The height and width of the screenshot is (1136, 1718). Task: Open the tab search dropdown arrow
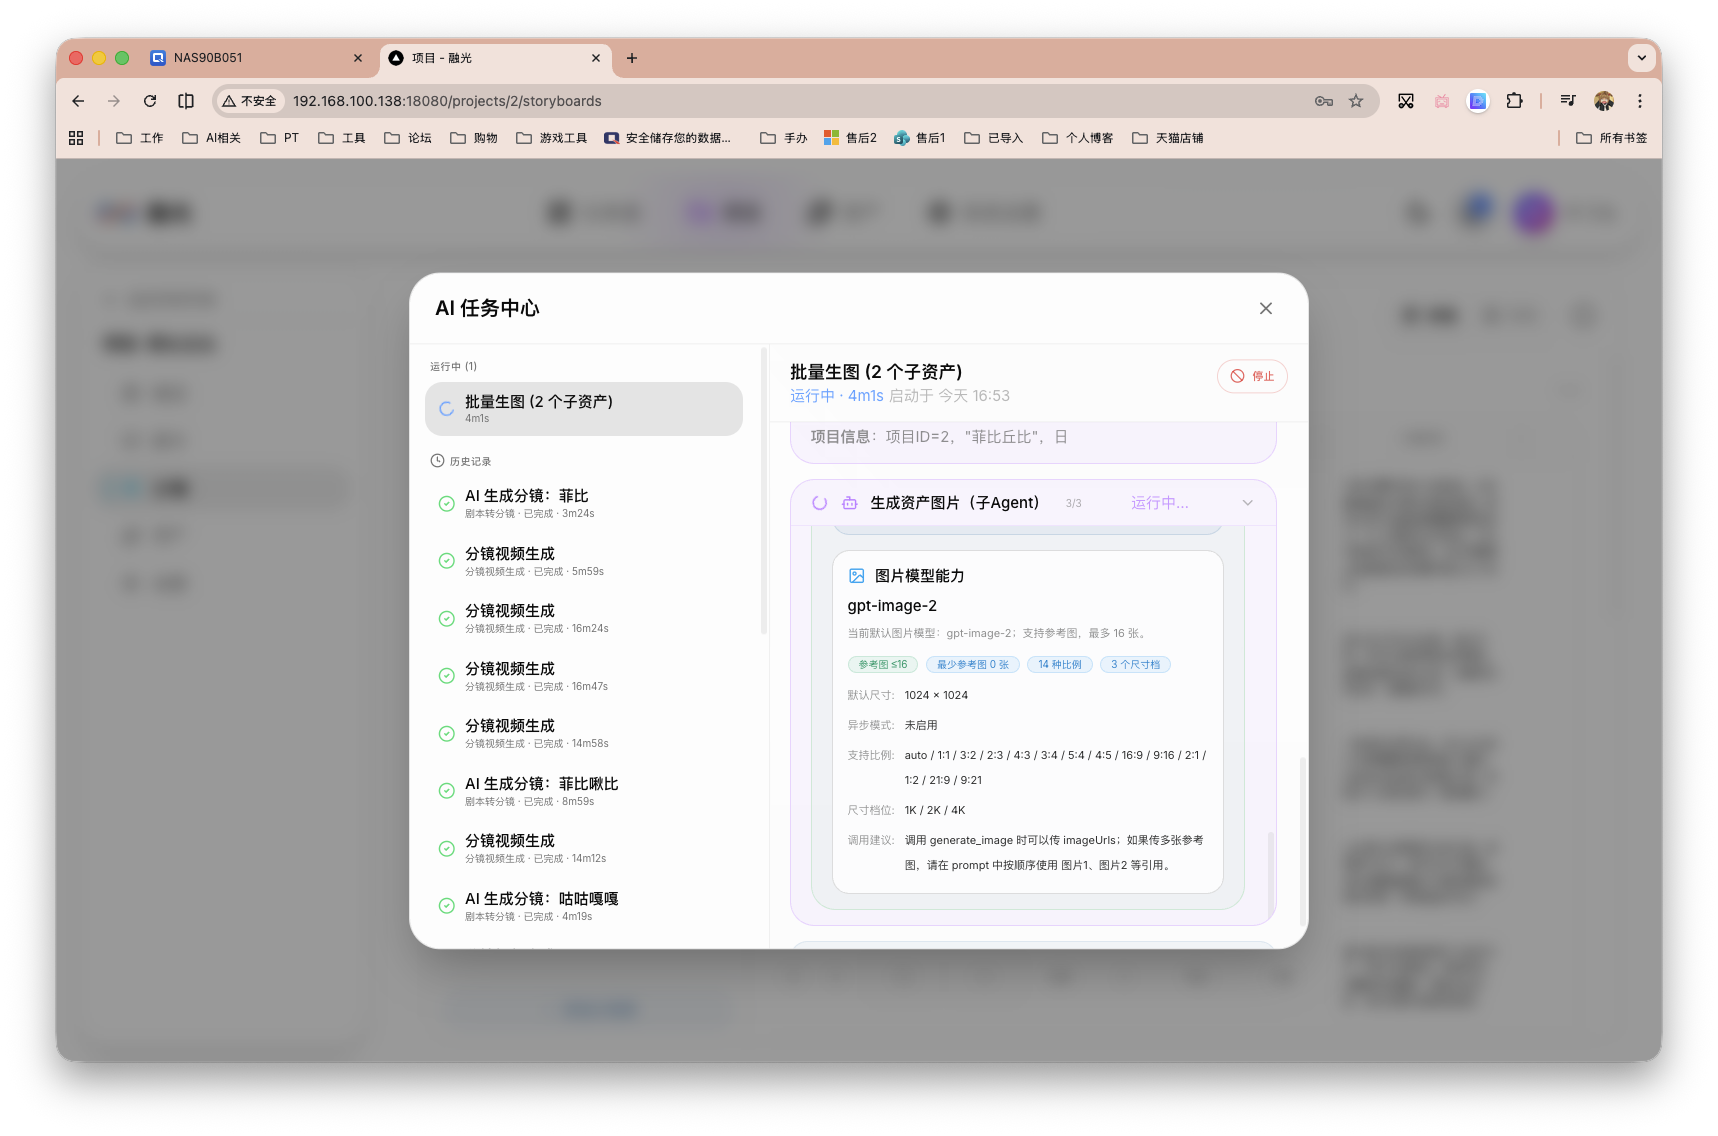click(x=1641, y=58)
